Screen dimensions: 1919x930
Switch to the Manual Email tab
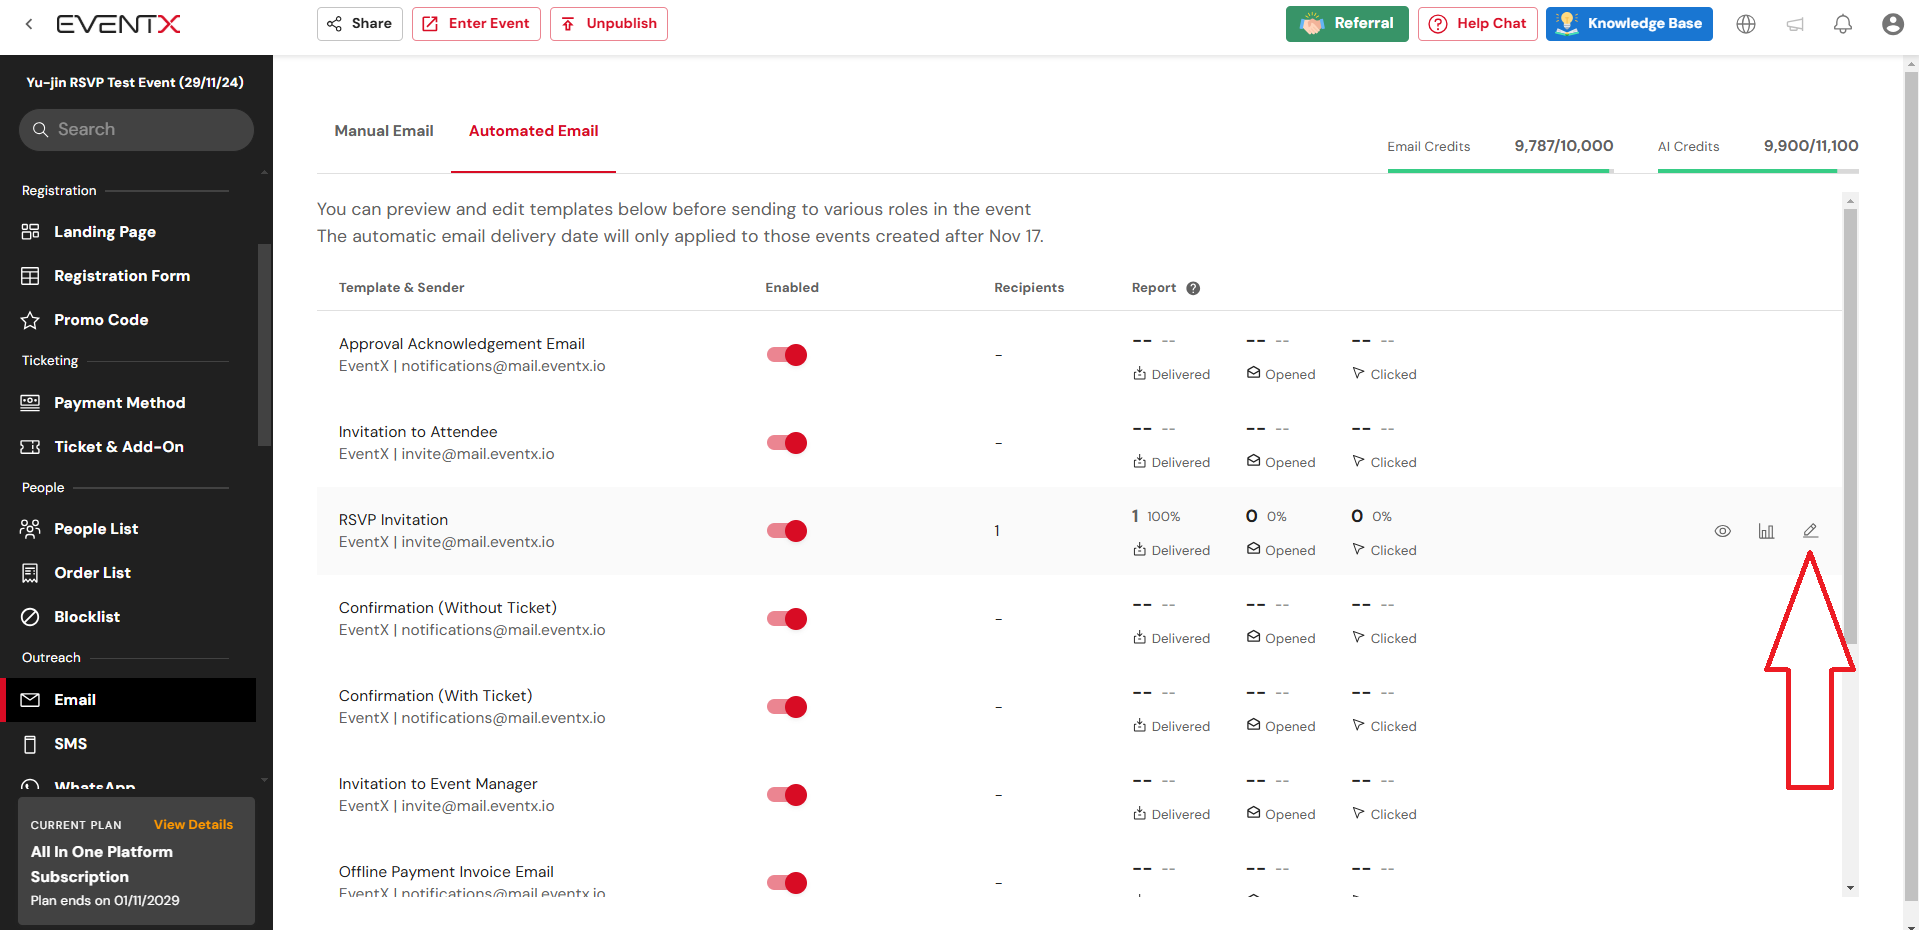(384, 131)
